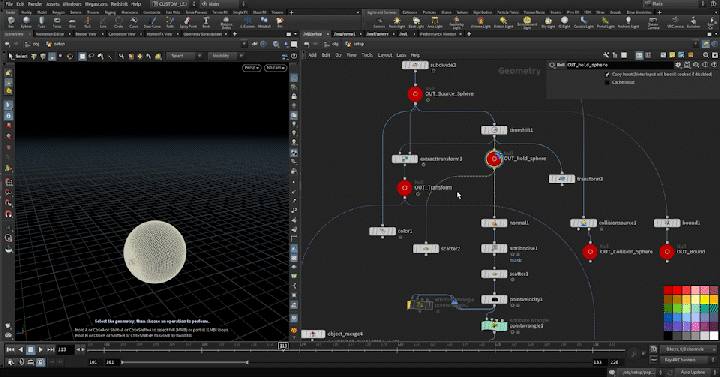Select the Metaball shelf tool
This screenshot has height=377, width=720.
[x=264, y=22]
